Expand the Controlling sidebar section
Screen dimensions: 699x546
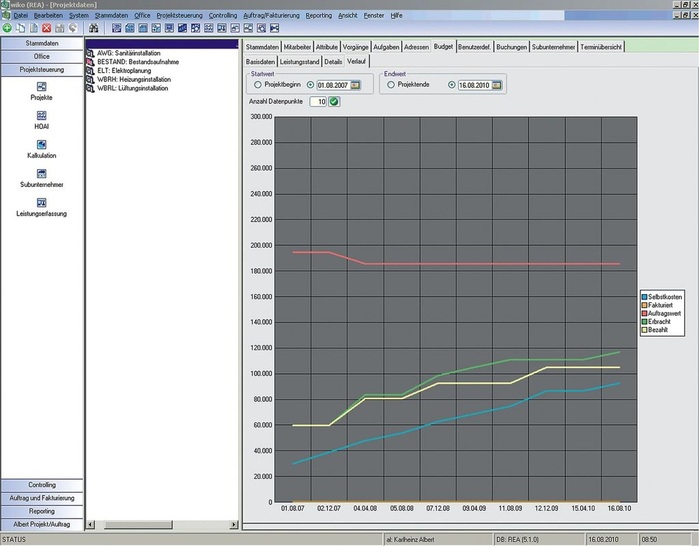[42, 484]
